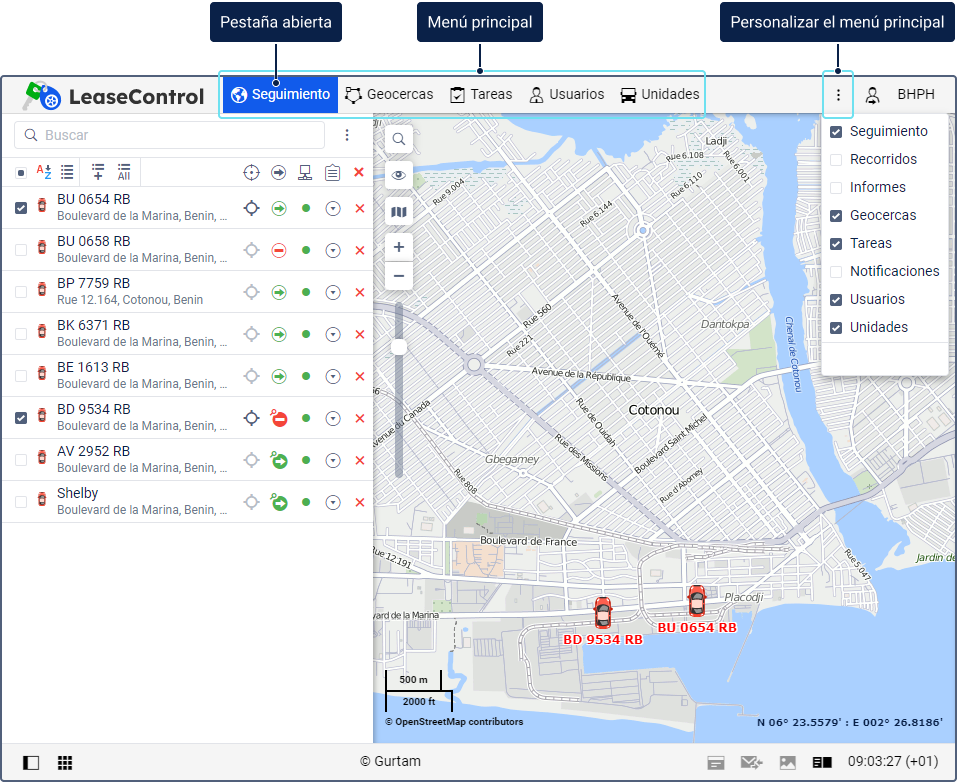Uncheck the BD 9534 RB unit checkbox
Image resolution: width=957 pixels, height=782 pixels.
(21, 418)
